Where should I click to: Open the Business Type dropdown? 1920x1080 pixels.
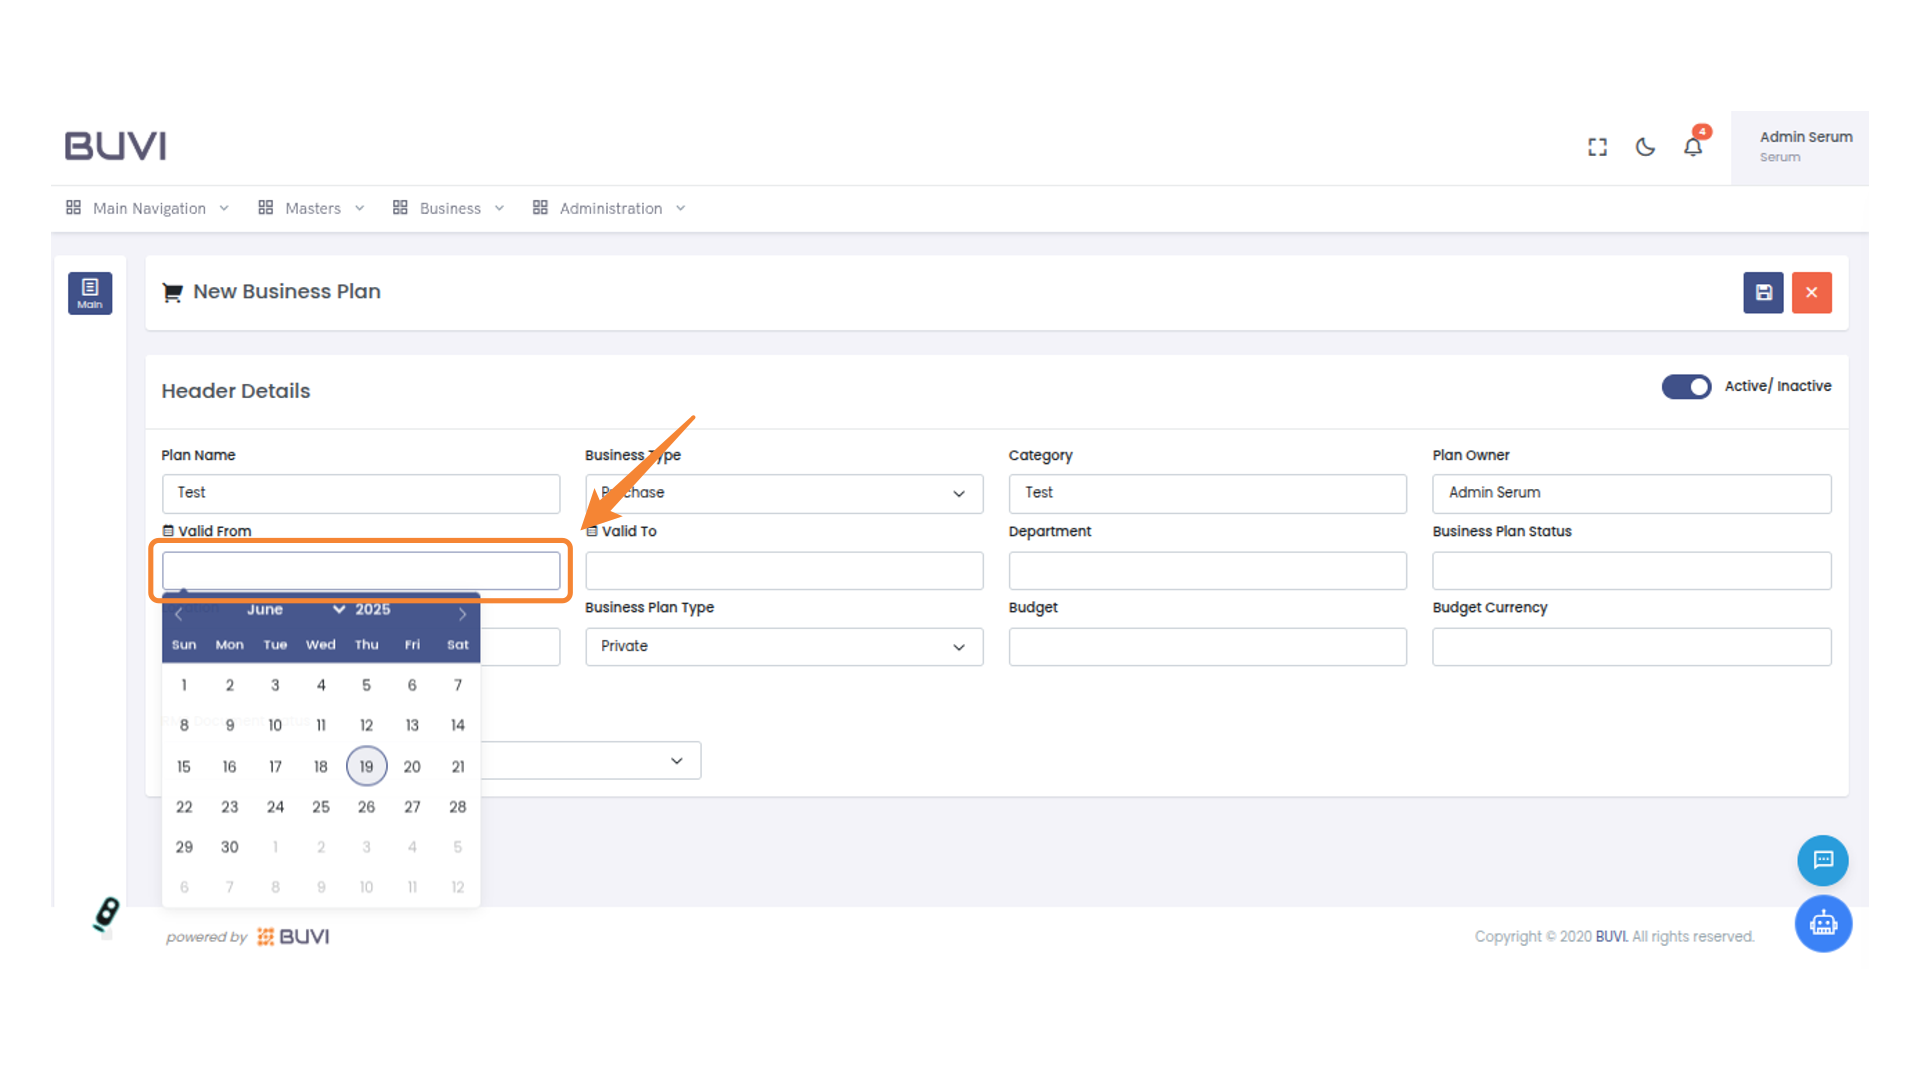pos(784,493)
